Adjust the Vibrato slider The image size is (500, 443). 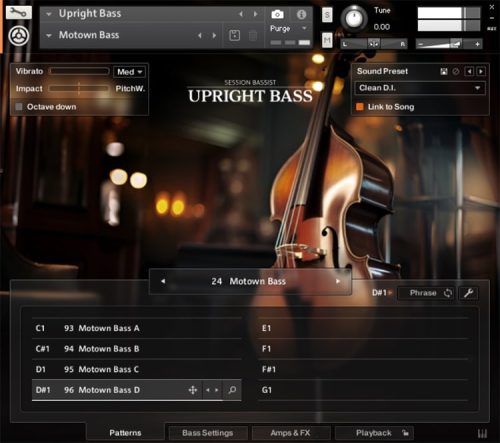point(79,71)
